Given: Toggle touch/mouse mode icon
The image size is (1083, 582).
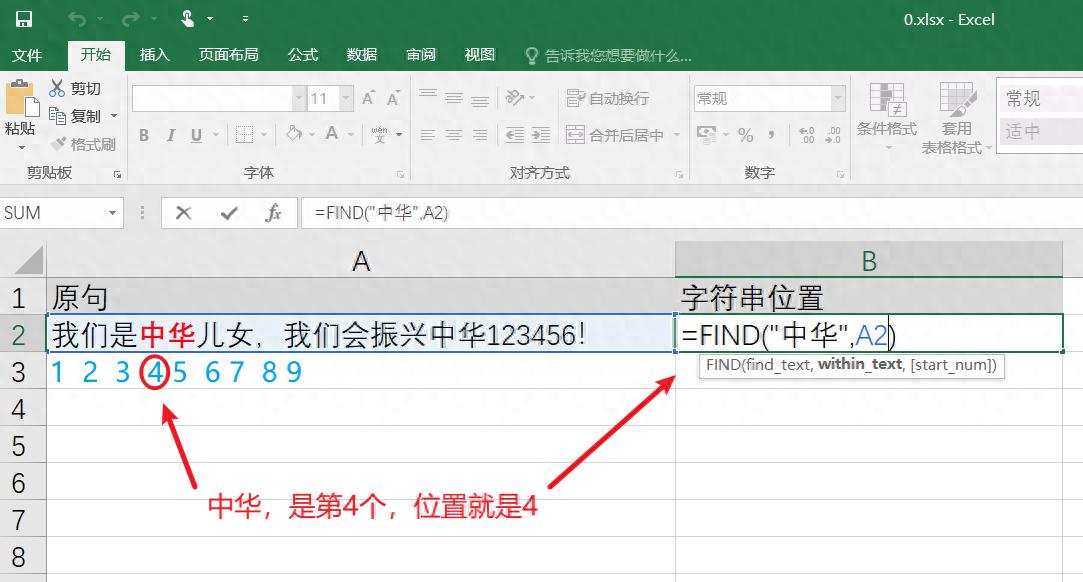Looking at the screenshot, I should [187, 19].
